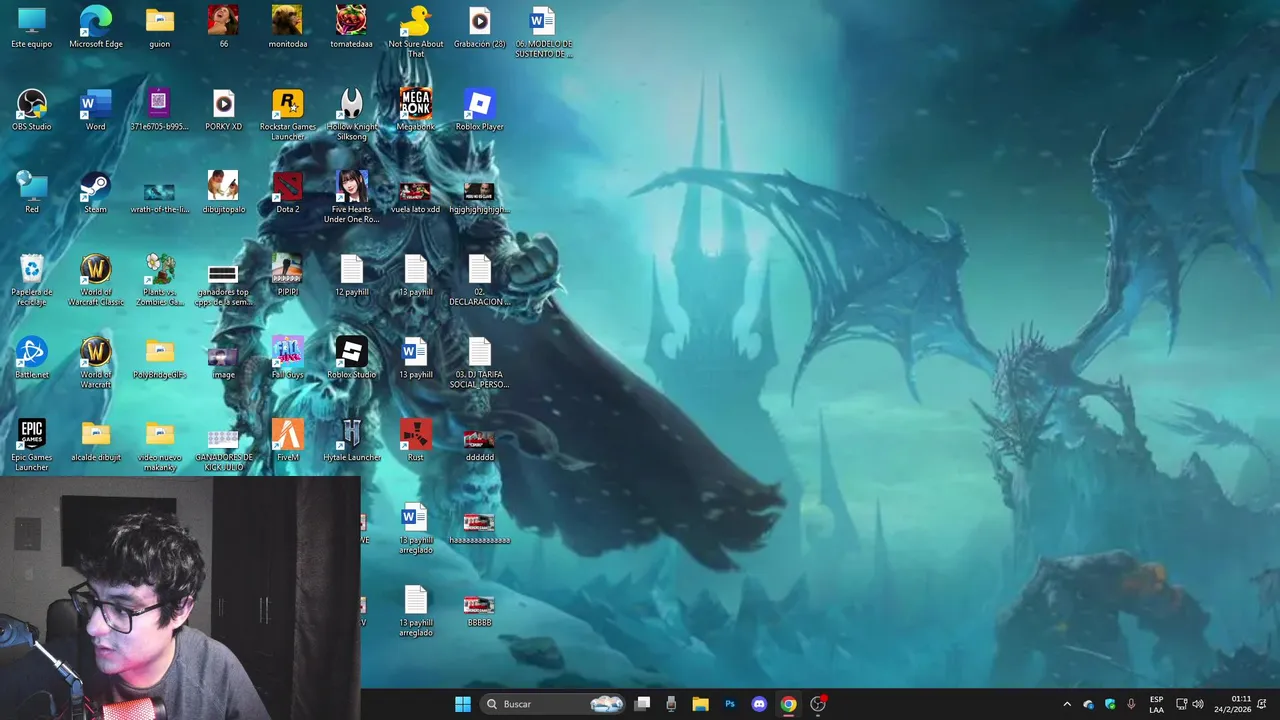1280x720 pixels.
Task: Open the Hytale Launcher shortcut
Action: click(352, 441)
